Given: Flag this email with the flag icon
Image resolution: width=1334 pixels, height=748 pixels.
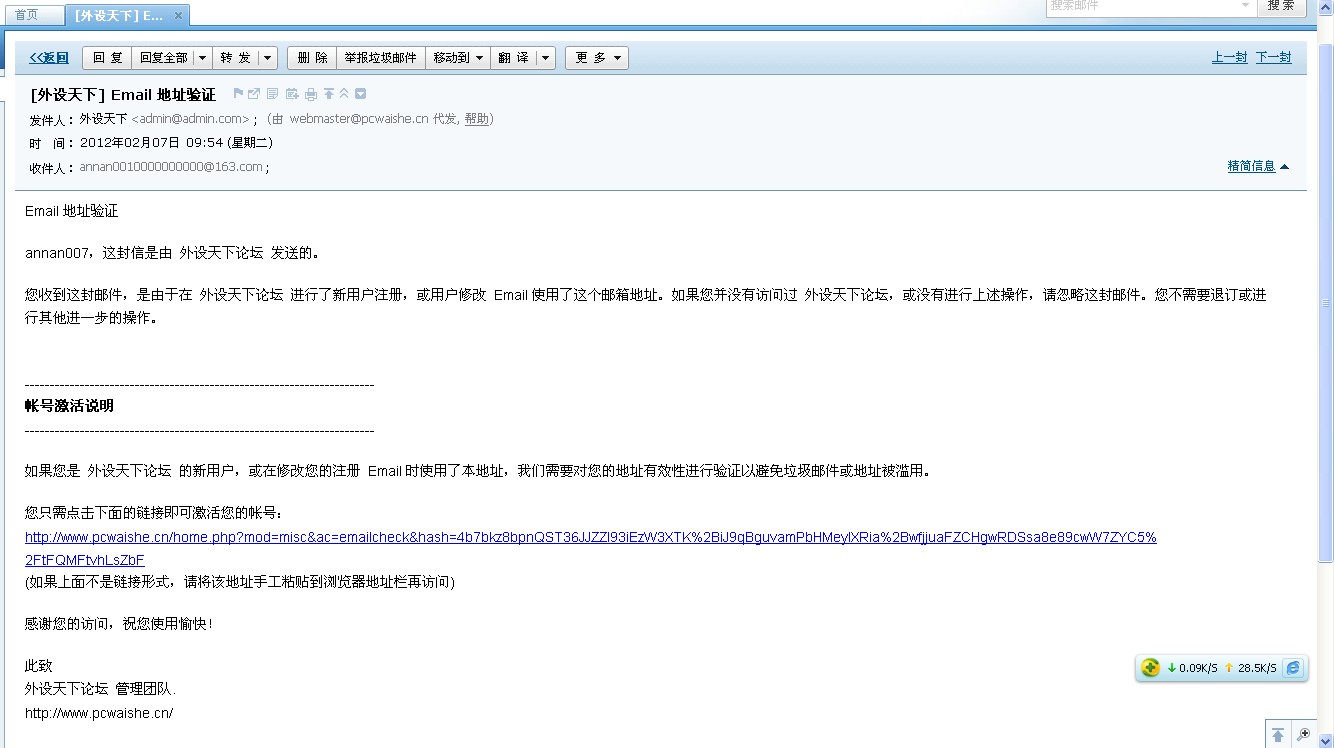Looking at the screenshot, I should (238, 94).
